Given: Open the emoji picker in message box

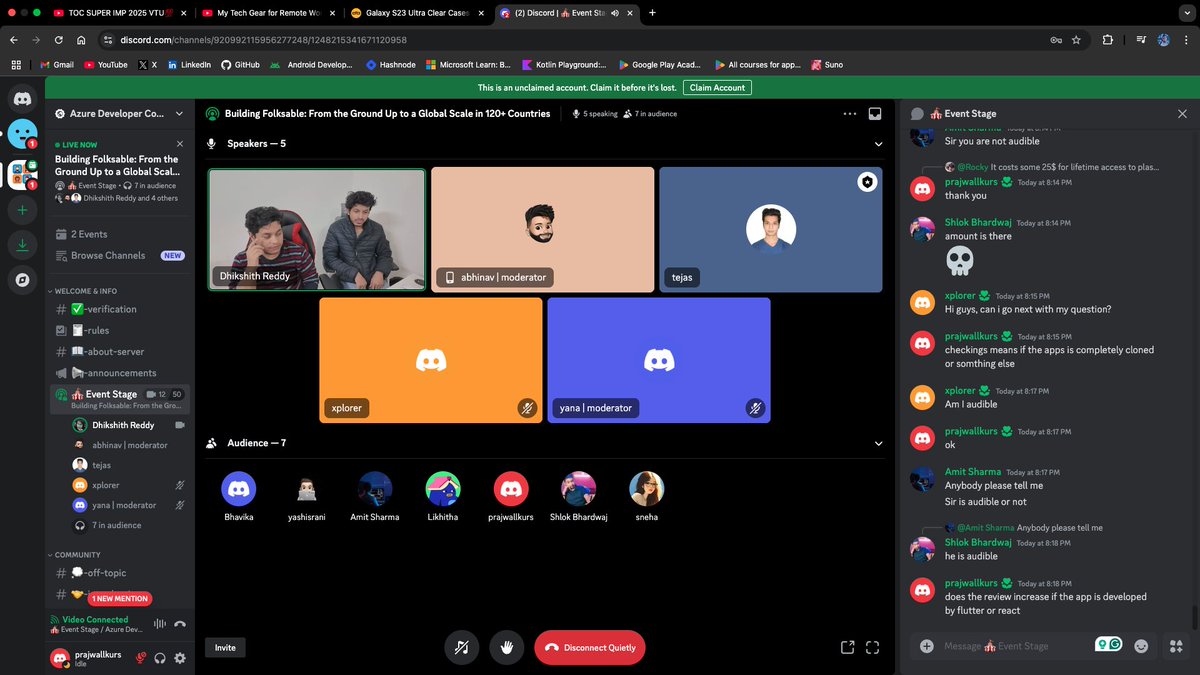Looking at the screenshot, I should coord(1141,646).
